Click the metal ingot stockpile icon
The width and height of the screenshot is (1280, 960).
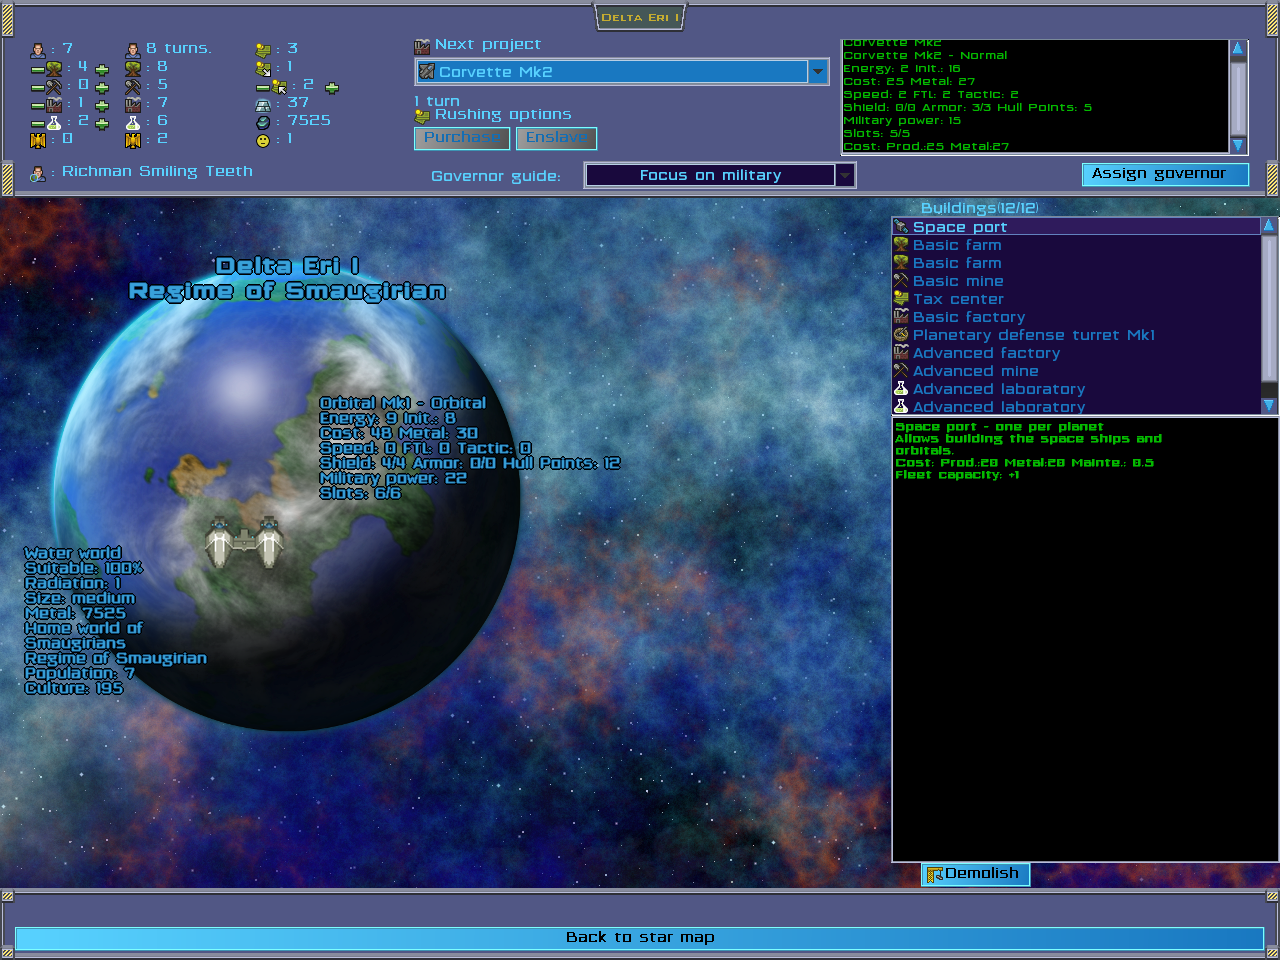tap(263, 106)
